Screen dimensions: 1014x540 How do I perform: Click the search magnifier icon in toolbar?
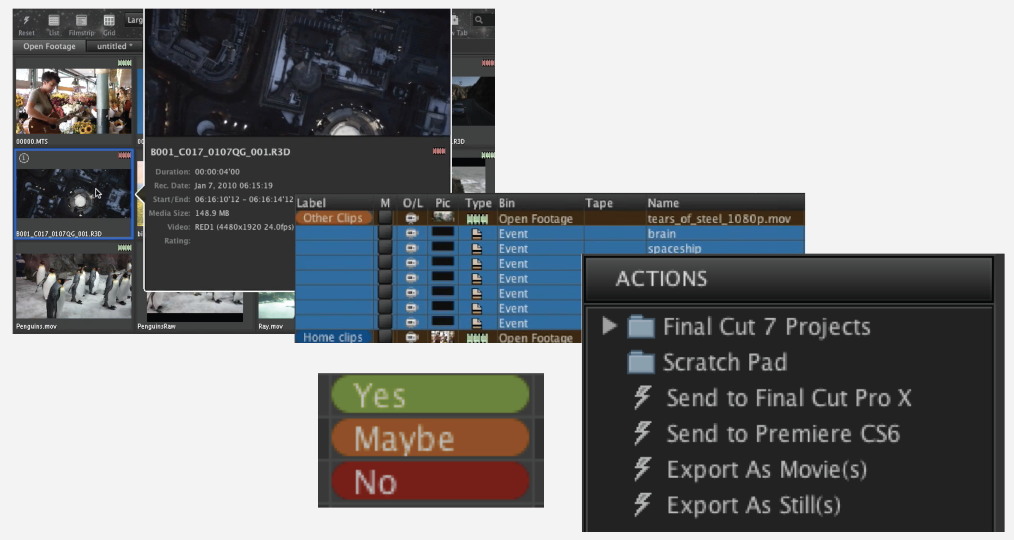point(479,20)
